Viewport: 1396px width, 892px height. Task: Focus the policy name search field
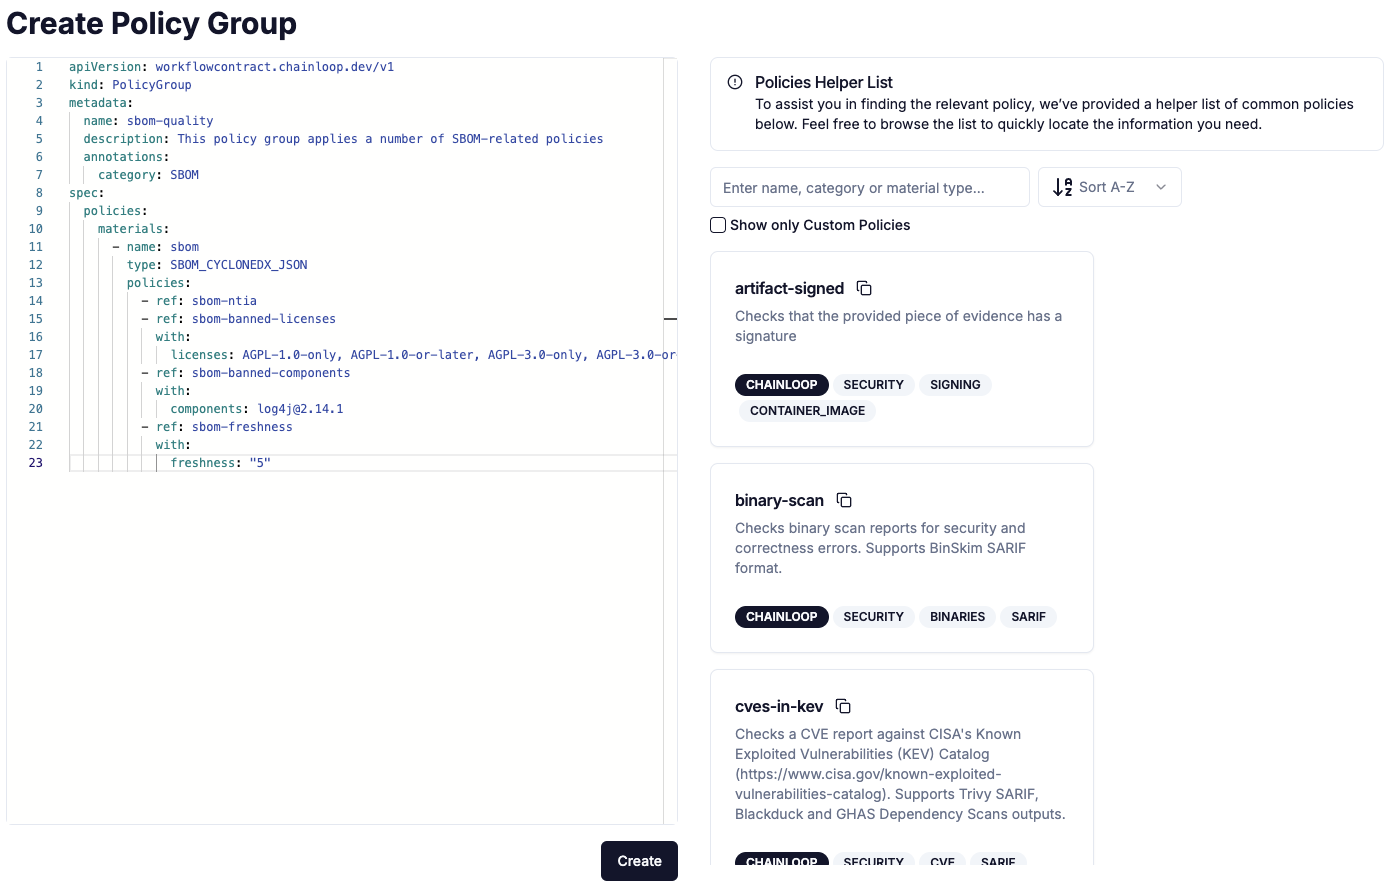pyautogui.click(x=869, y=188)
